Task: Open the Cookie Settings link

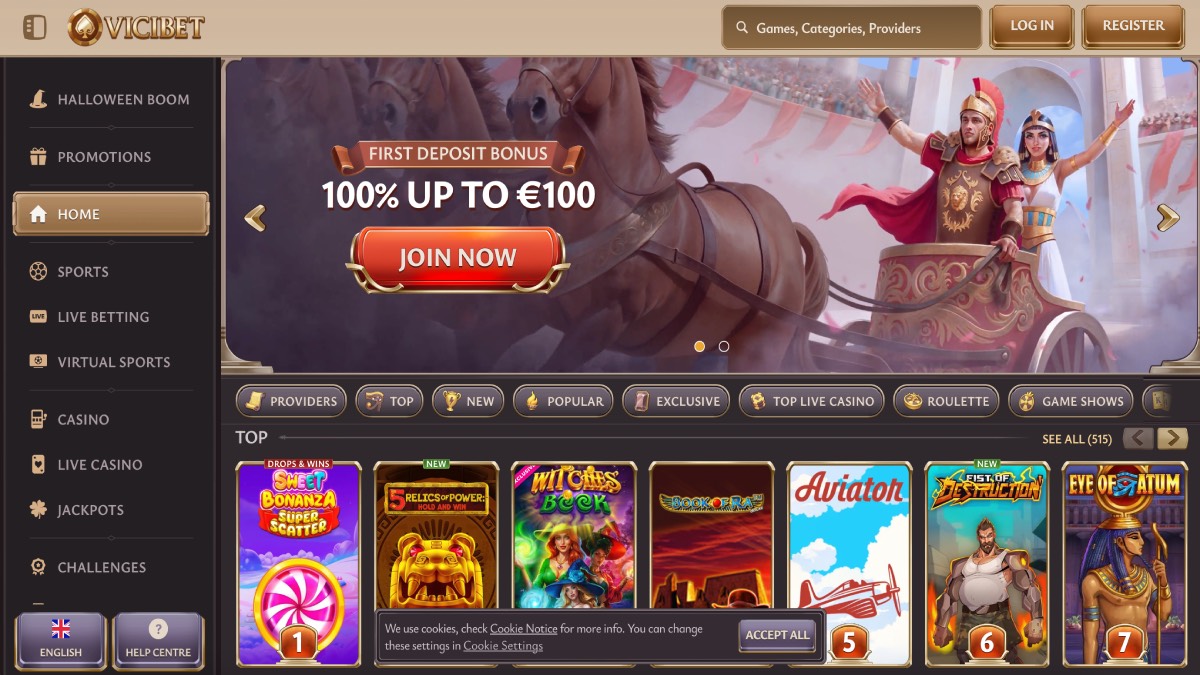Action: [503, 646]
